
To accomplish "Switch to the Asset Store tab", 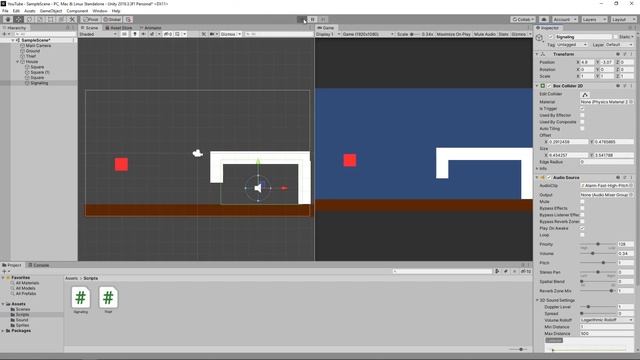I will coord(119,28).
